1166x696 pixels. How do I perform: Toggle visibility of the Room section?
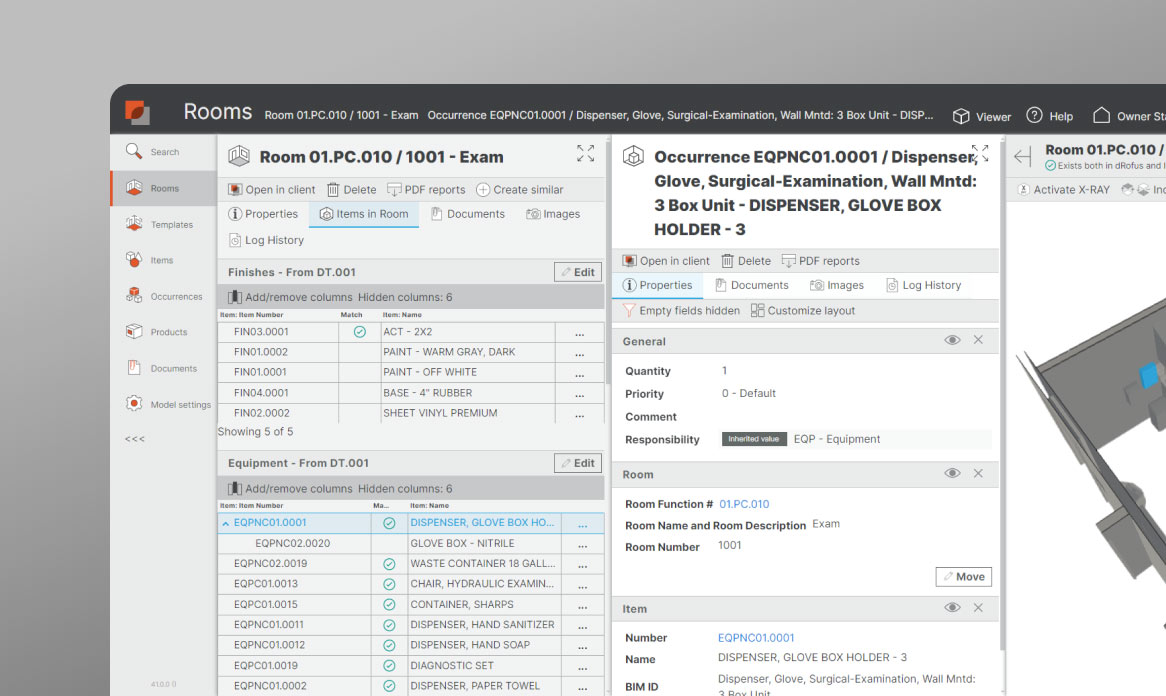point(952,473)
